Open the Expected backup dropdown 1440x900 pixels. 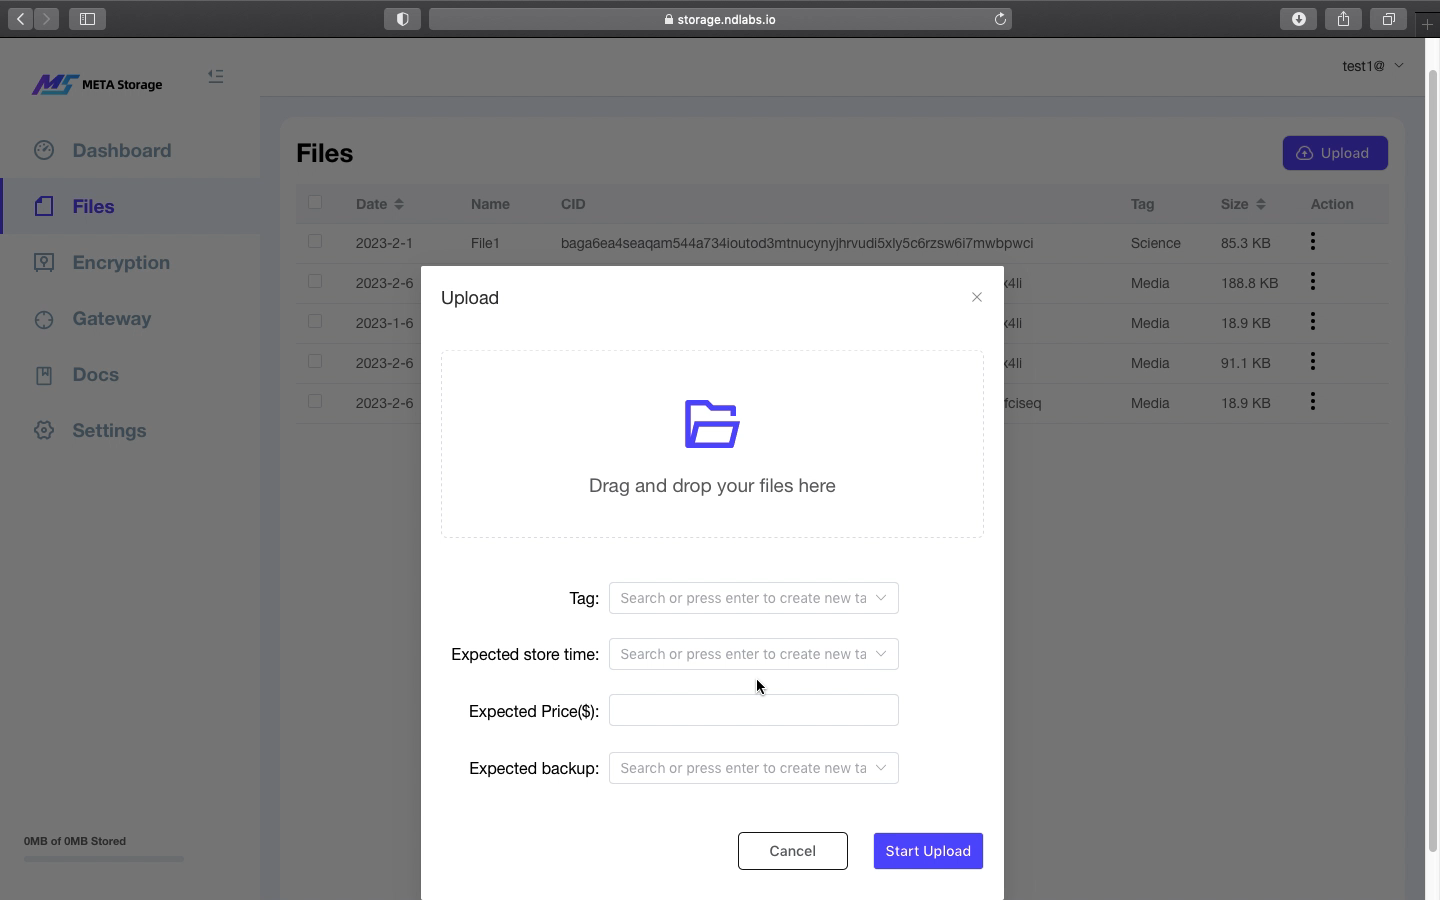click(x=754, y=768)
